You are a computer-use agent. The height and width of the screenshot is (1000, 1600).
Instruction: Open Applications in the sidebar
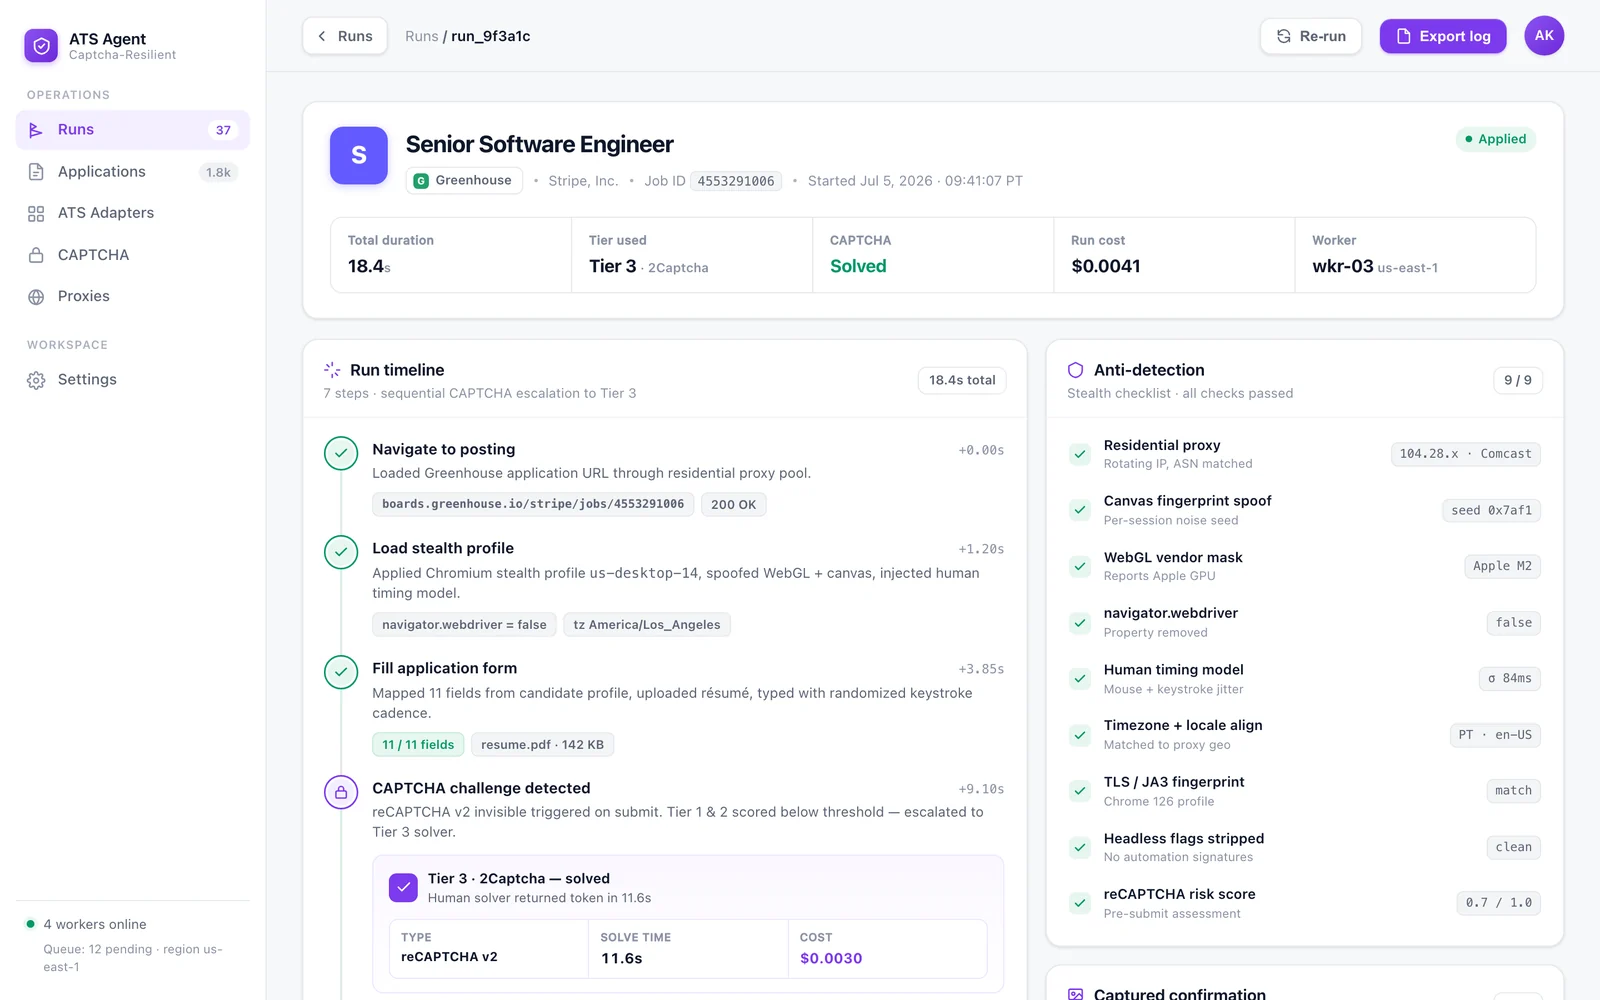click(133, 172)
